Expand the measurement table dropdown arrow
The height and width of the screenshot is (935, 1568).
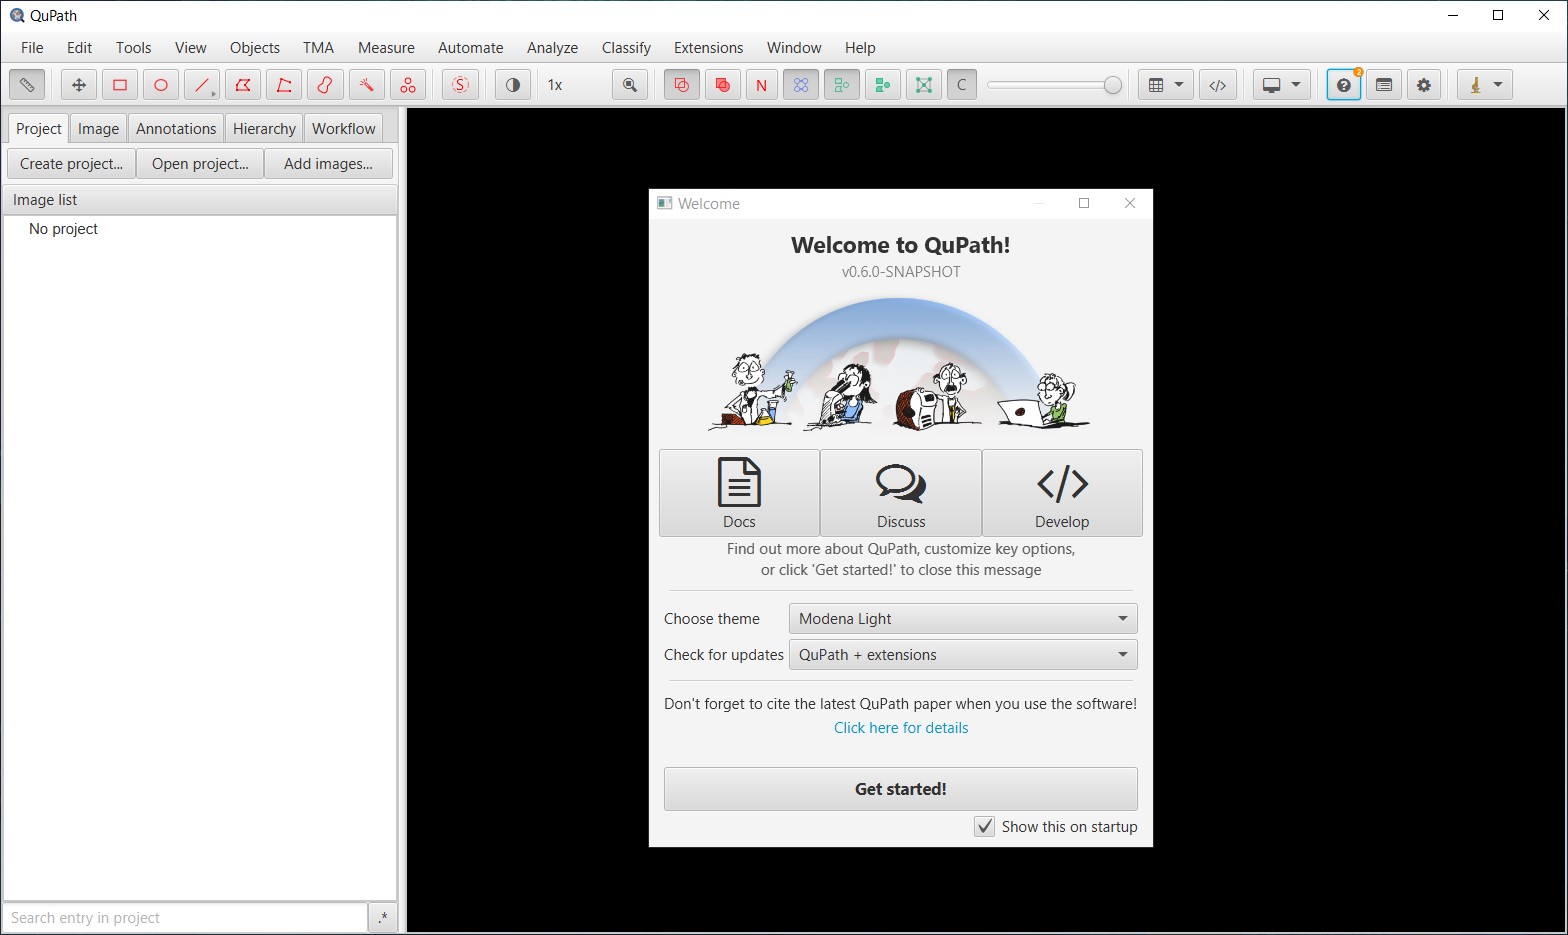1179,85
